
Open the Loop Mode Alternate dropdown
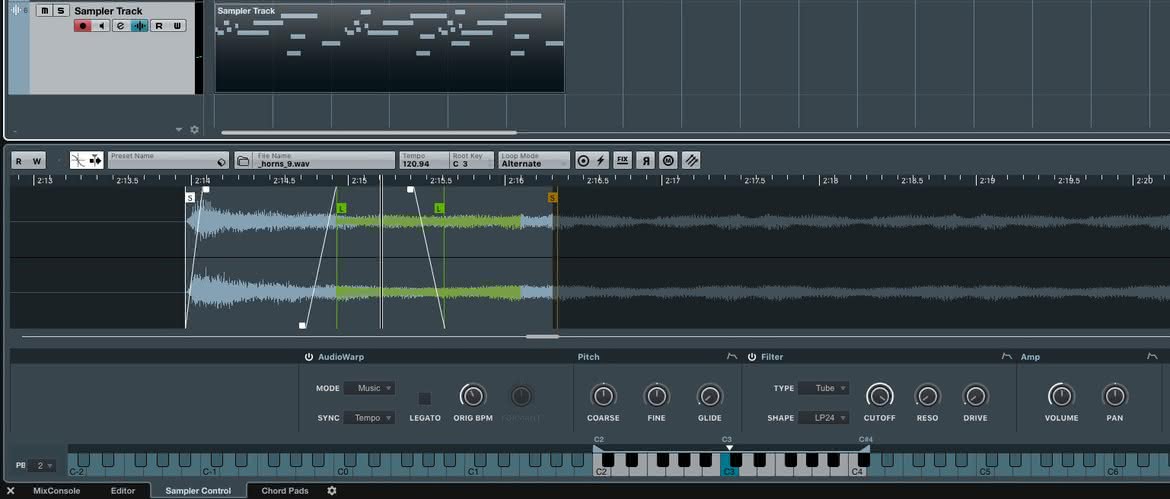pyautogui.click(x=534, y=160)
